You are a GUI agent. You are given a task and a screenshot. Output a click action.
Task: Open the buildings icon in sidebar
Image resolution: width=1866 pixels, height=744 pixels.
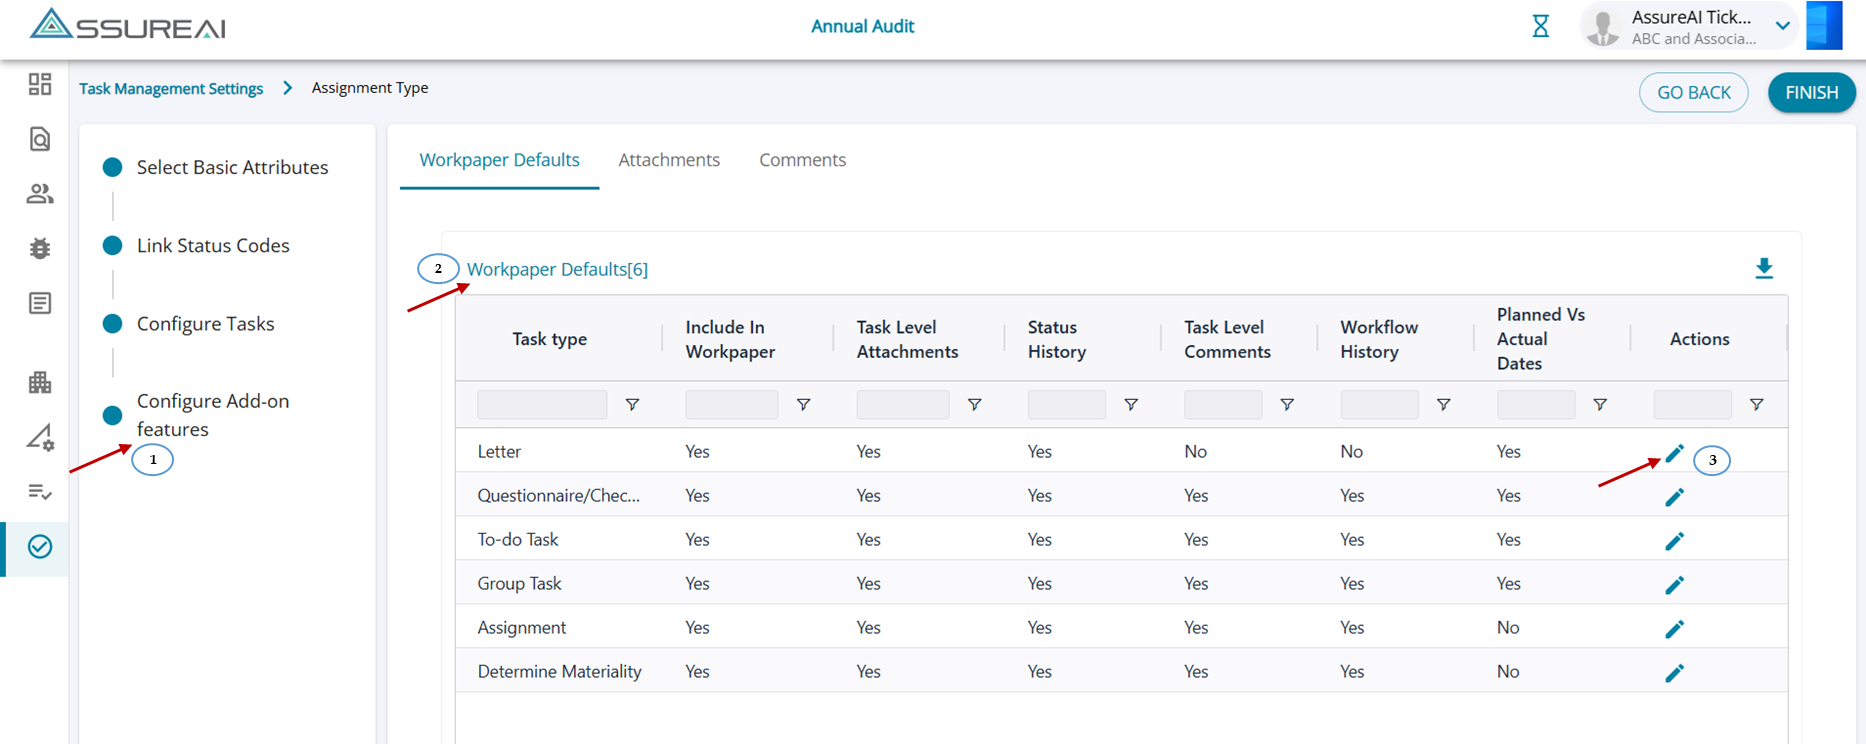40,382
